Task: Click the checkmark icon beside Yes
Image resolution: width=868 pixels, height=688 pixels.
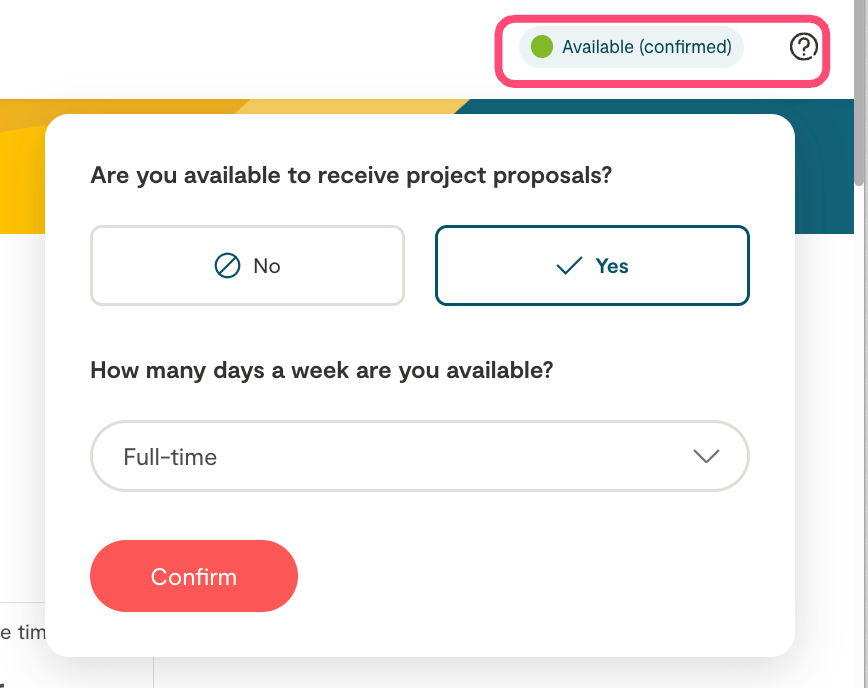Action: [x=569, y=266]
